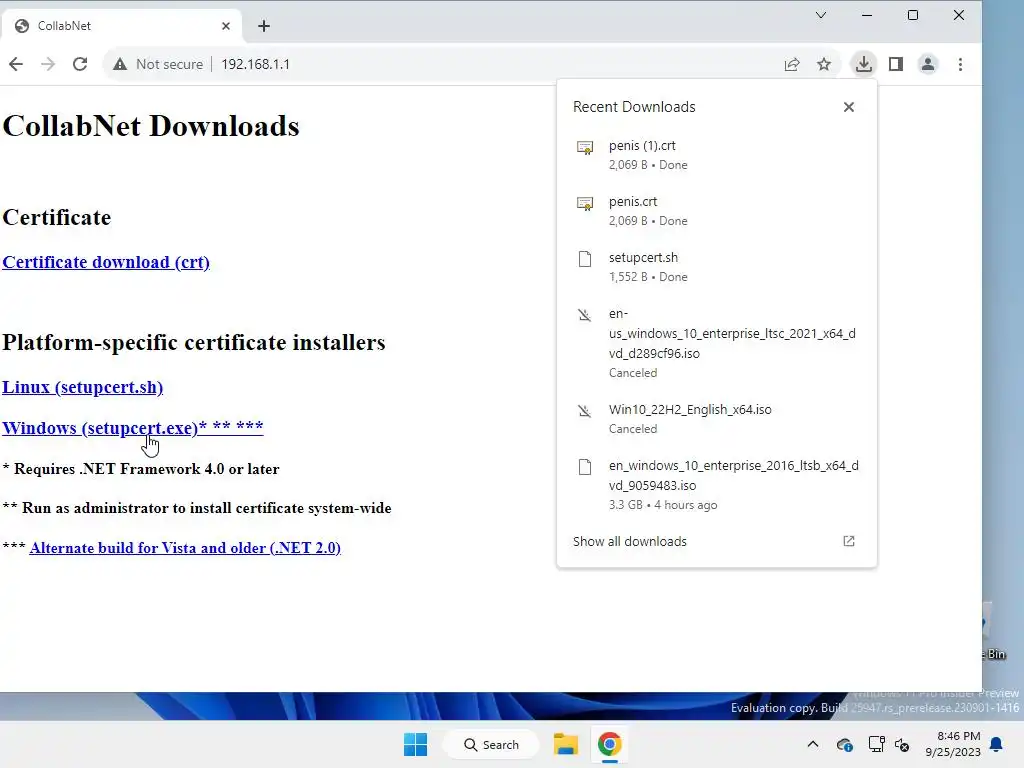Toggle the downloads toolbar icon

(863, 64)
